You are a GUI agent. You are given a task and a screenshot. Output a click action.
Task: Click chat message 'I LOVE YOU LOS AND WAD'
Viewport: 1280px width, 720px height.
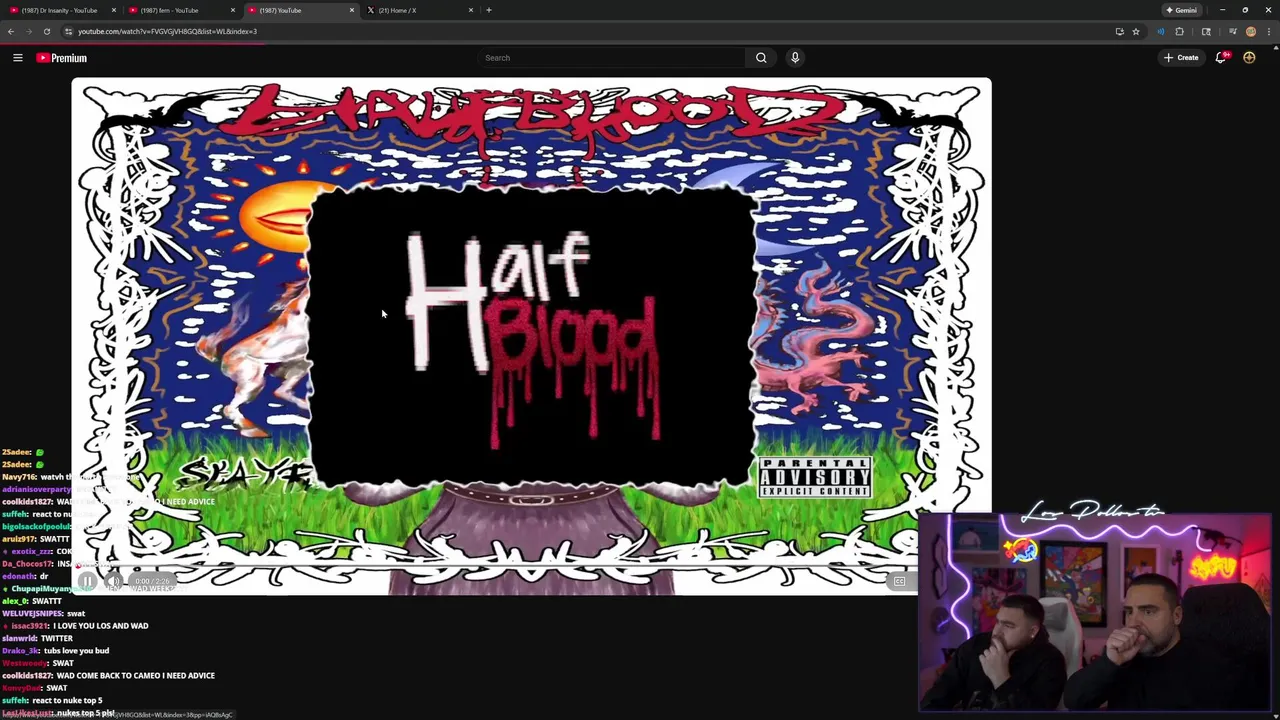100,626
